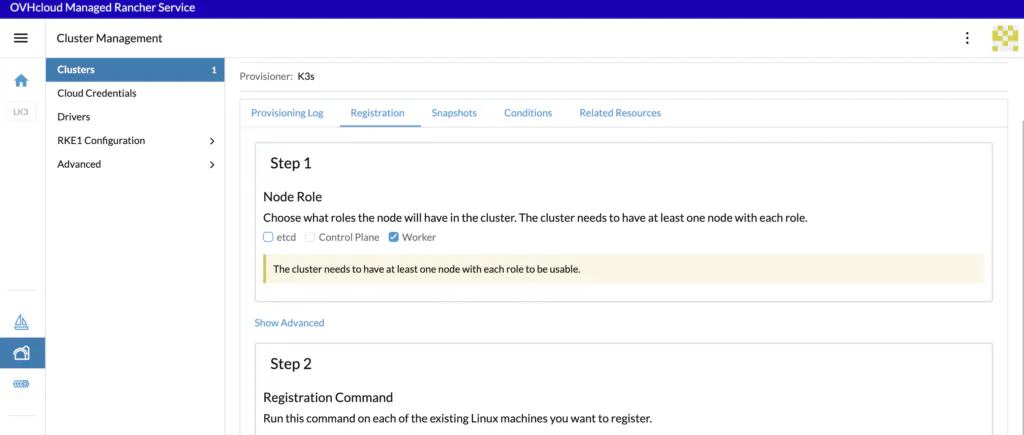
Task: Open Continuous Delivery sailboat icon
Action: 22,321
